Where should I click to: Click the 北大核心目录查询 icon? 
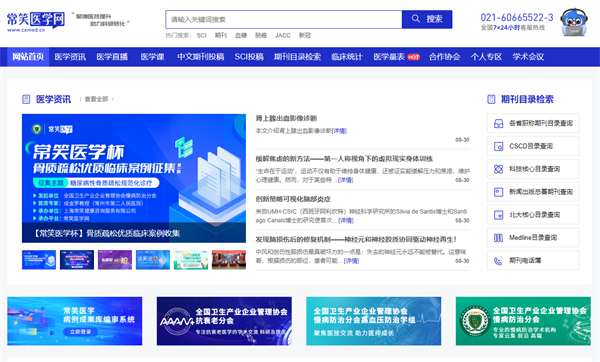point(499,215)
